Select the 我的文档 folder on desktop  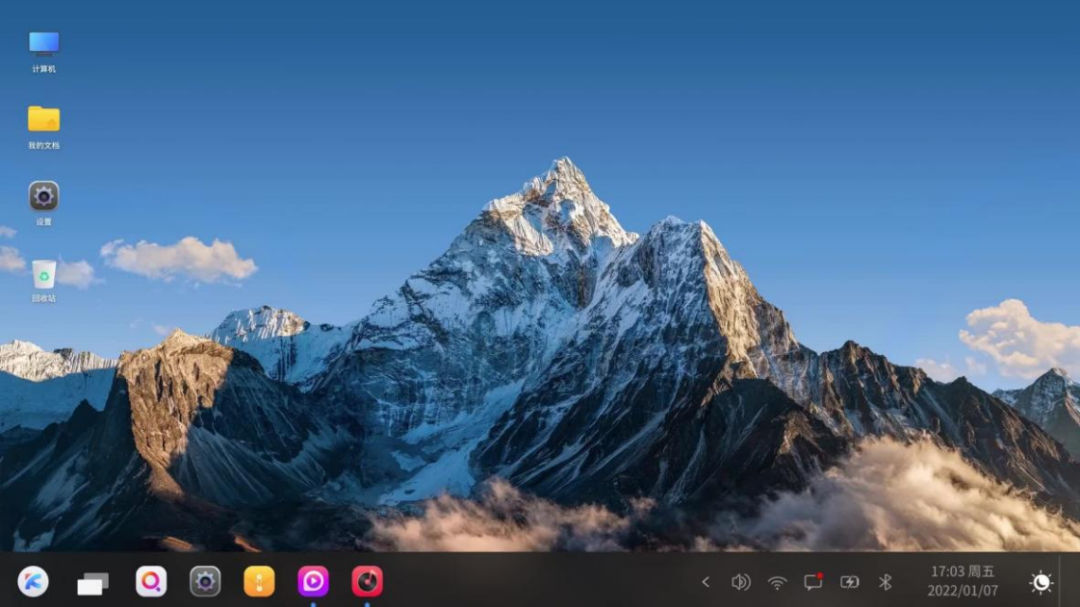point(43,127)
